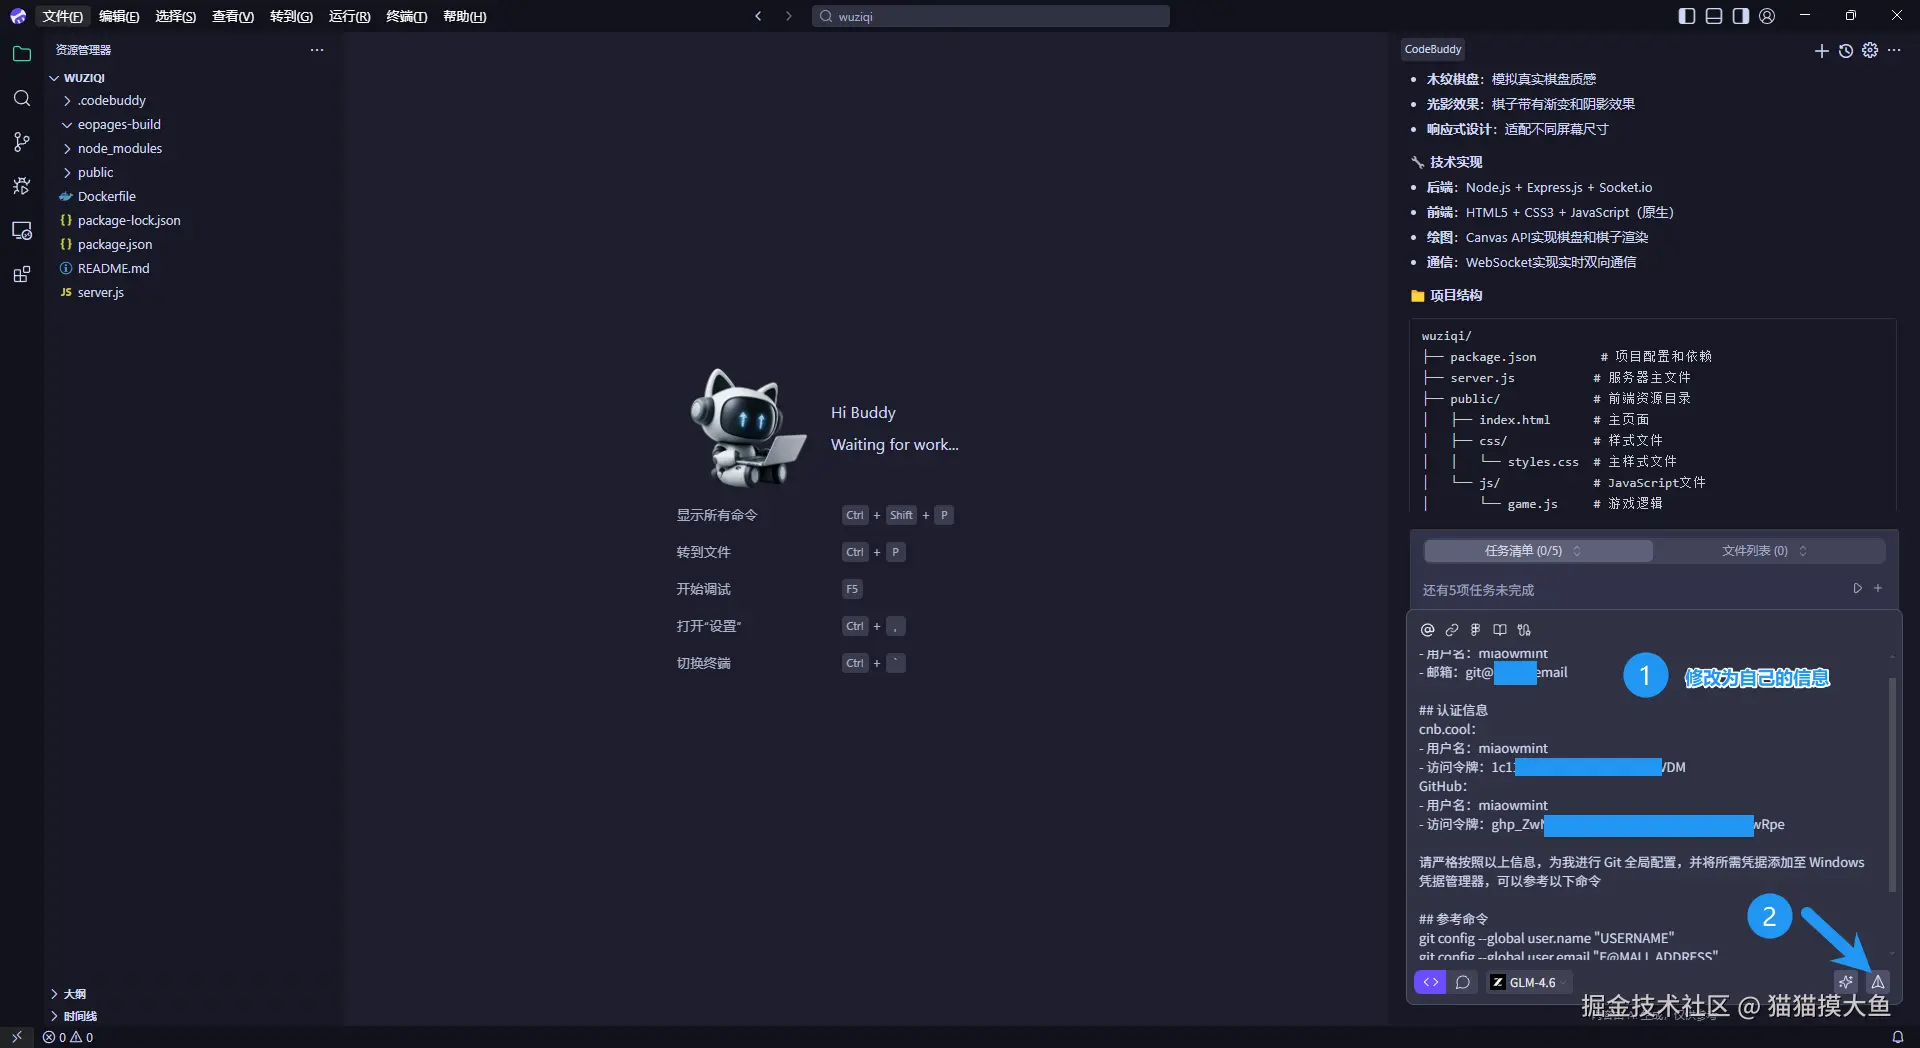Open the Search view in activity bar
Viewport: 1920px width, 1048px height.
[22, 98]
